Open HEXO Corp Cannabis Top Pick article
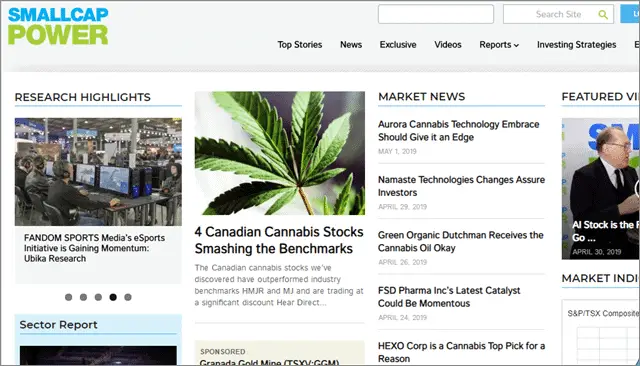640x366 pixels. tap(461, 352)
